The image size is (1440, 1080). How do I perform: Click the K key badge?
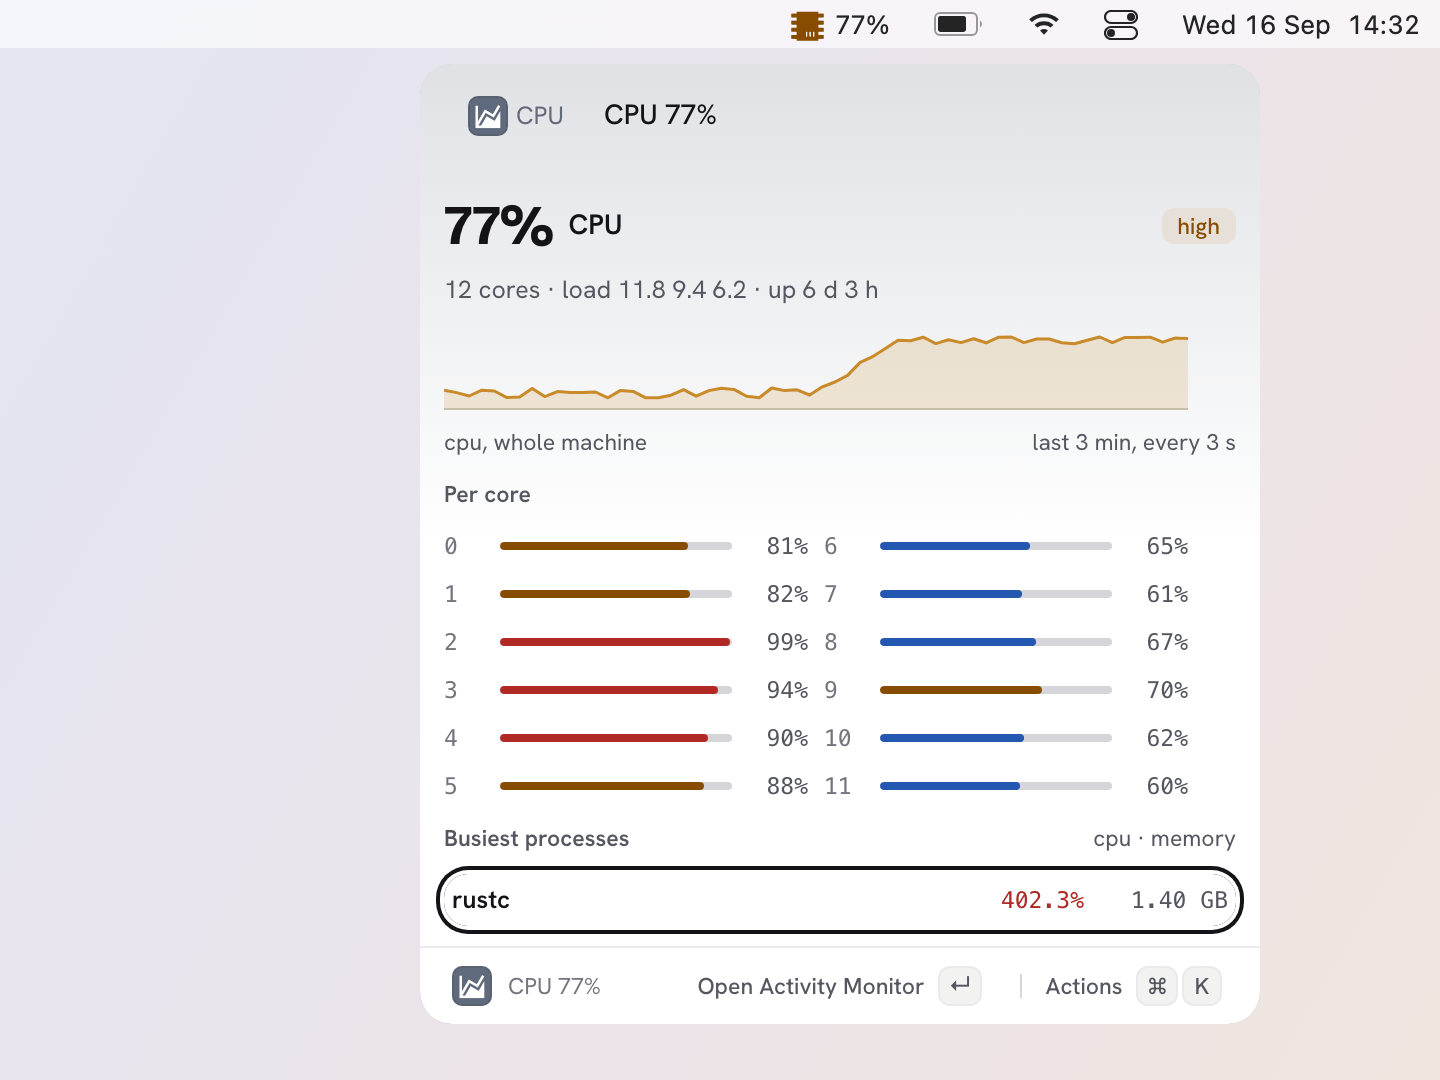tap(1202, 986)
